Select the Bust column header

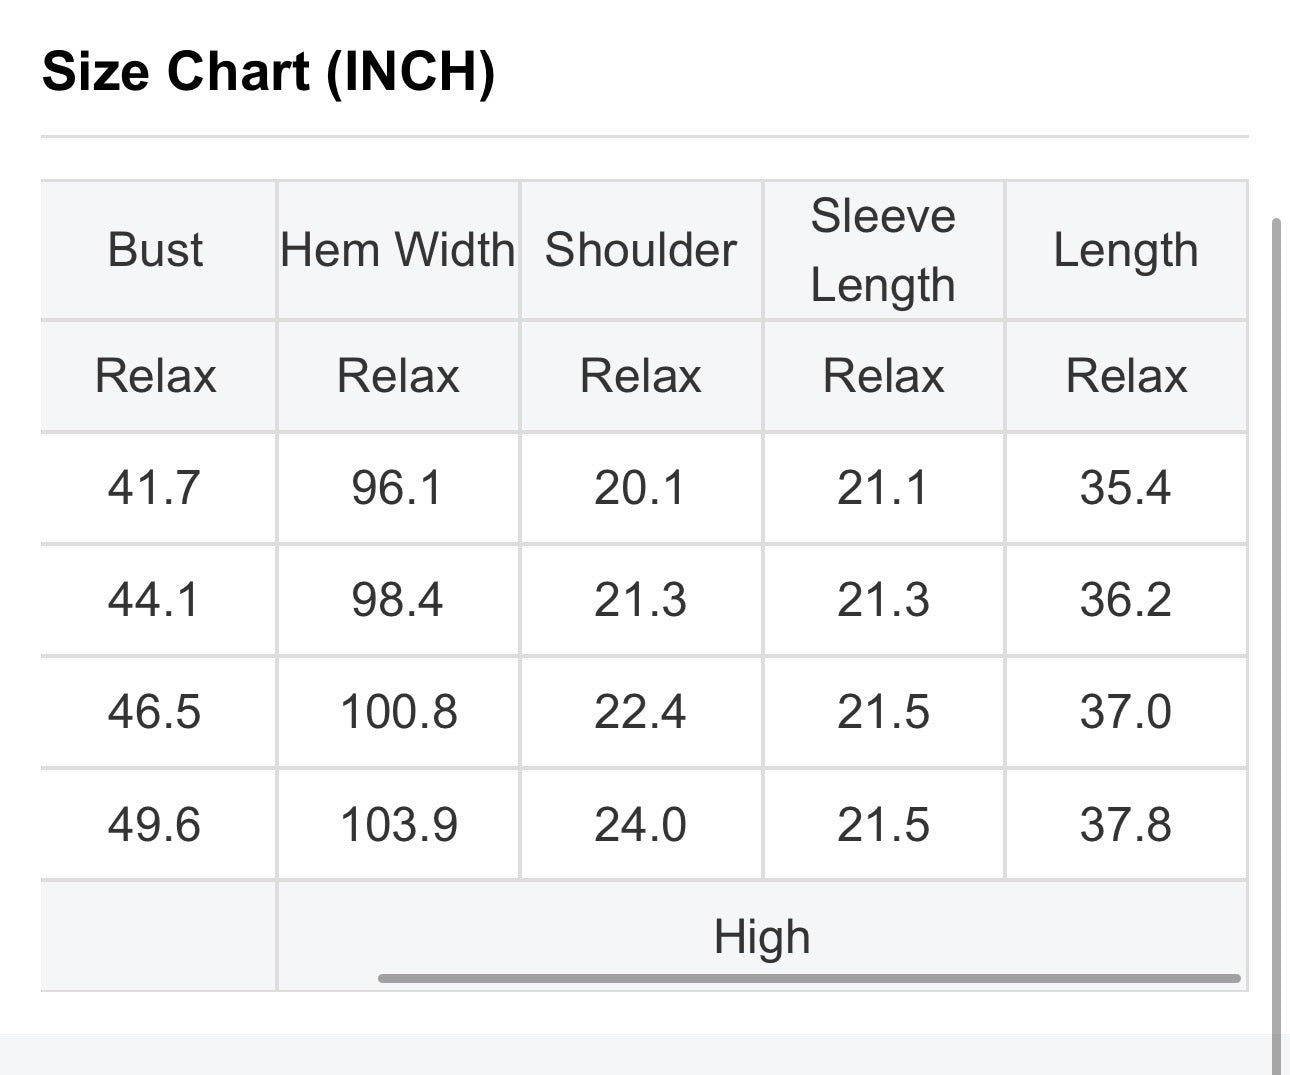pos(155,250)
